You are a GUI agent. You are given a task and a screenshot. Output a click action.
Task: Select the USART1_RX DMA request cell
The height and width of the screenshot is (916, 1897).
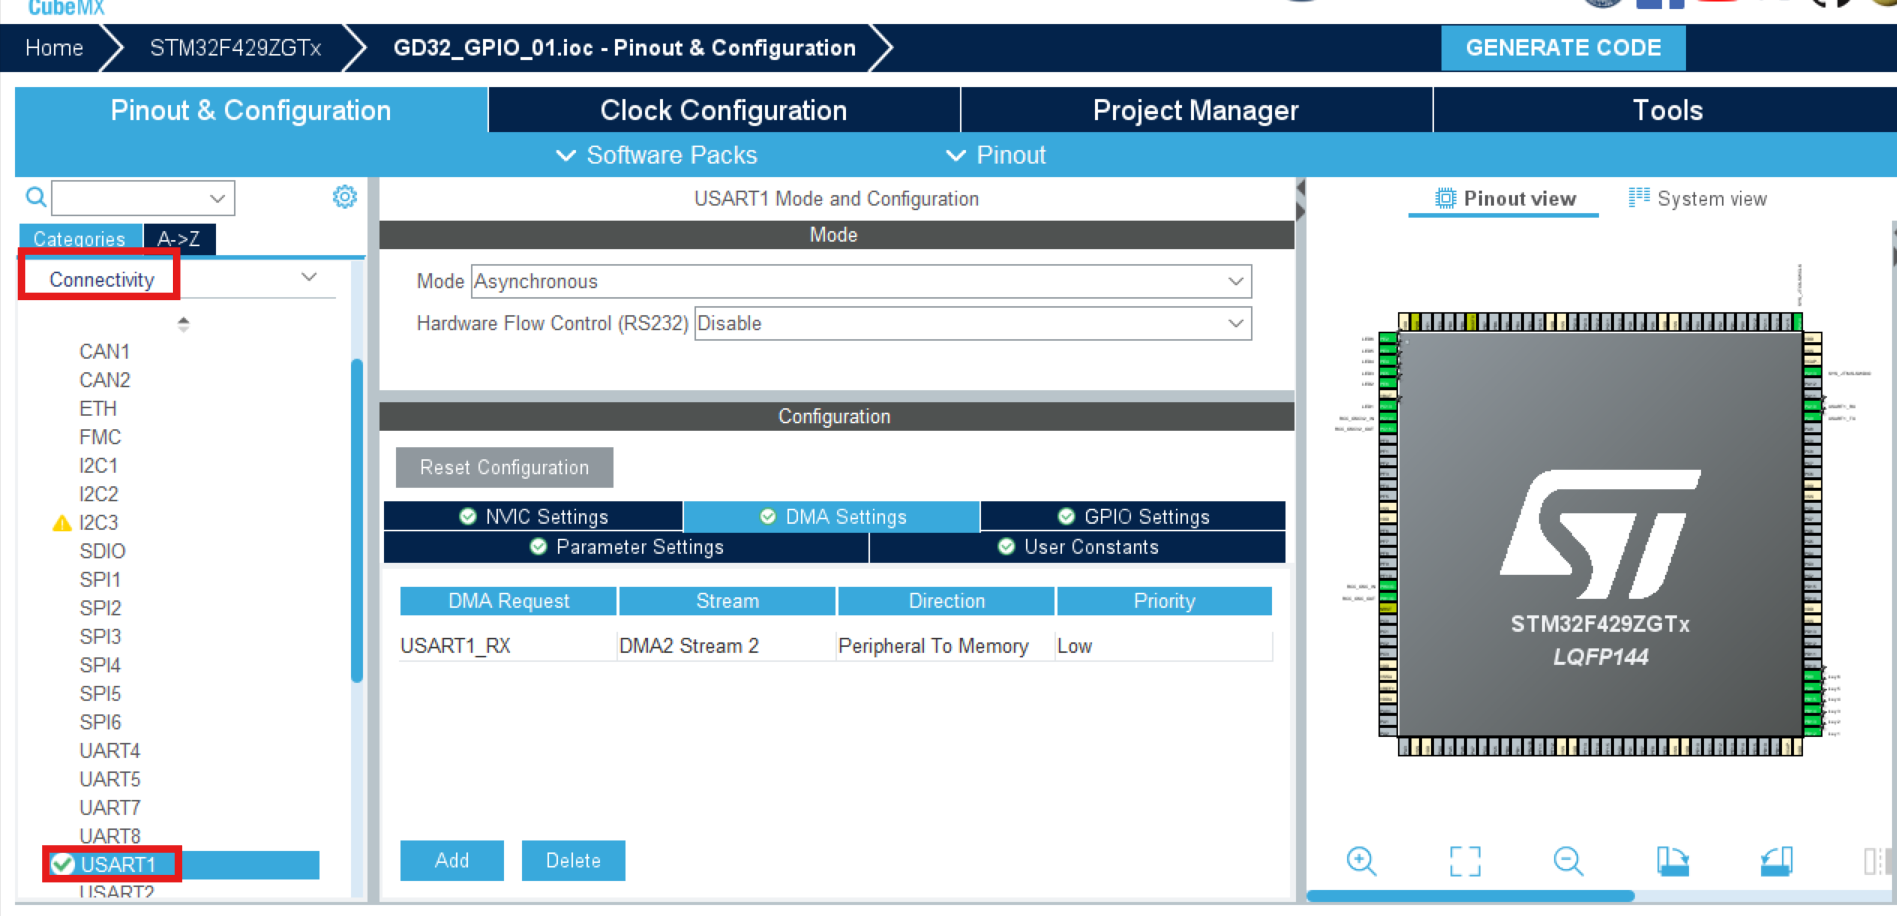pos(508,646)
